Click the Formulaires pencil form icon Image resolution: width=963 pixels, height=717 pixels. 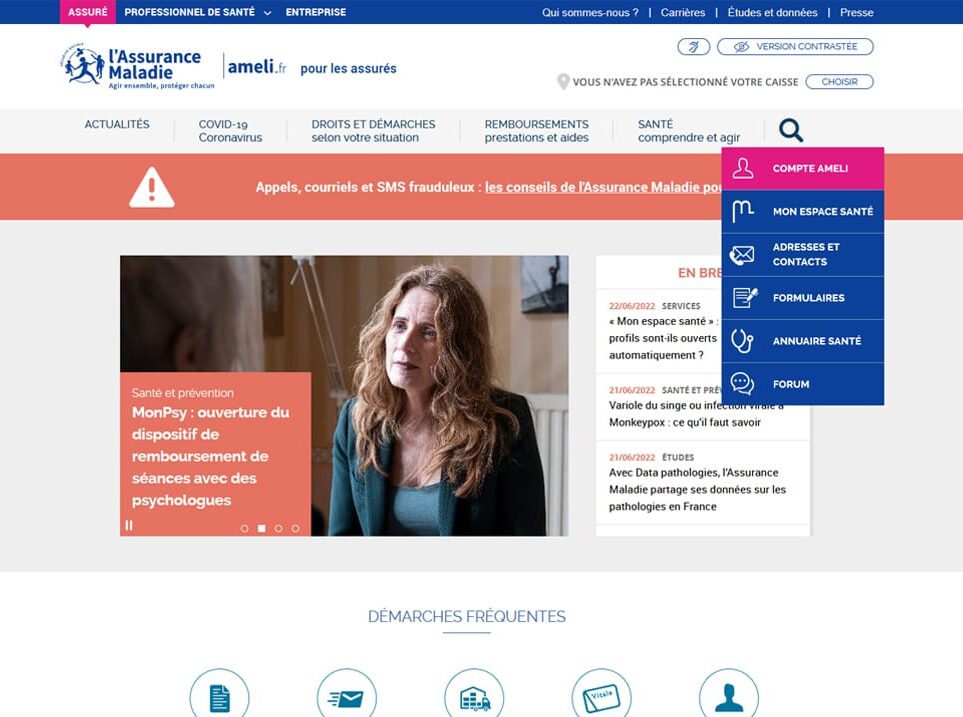point(745,297)
